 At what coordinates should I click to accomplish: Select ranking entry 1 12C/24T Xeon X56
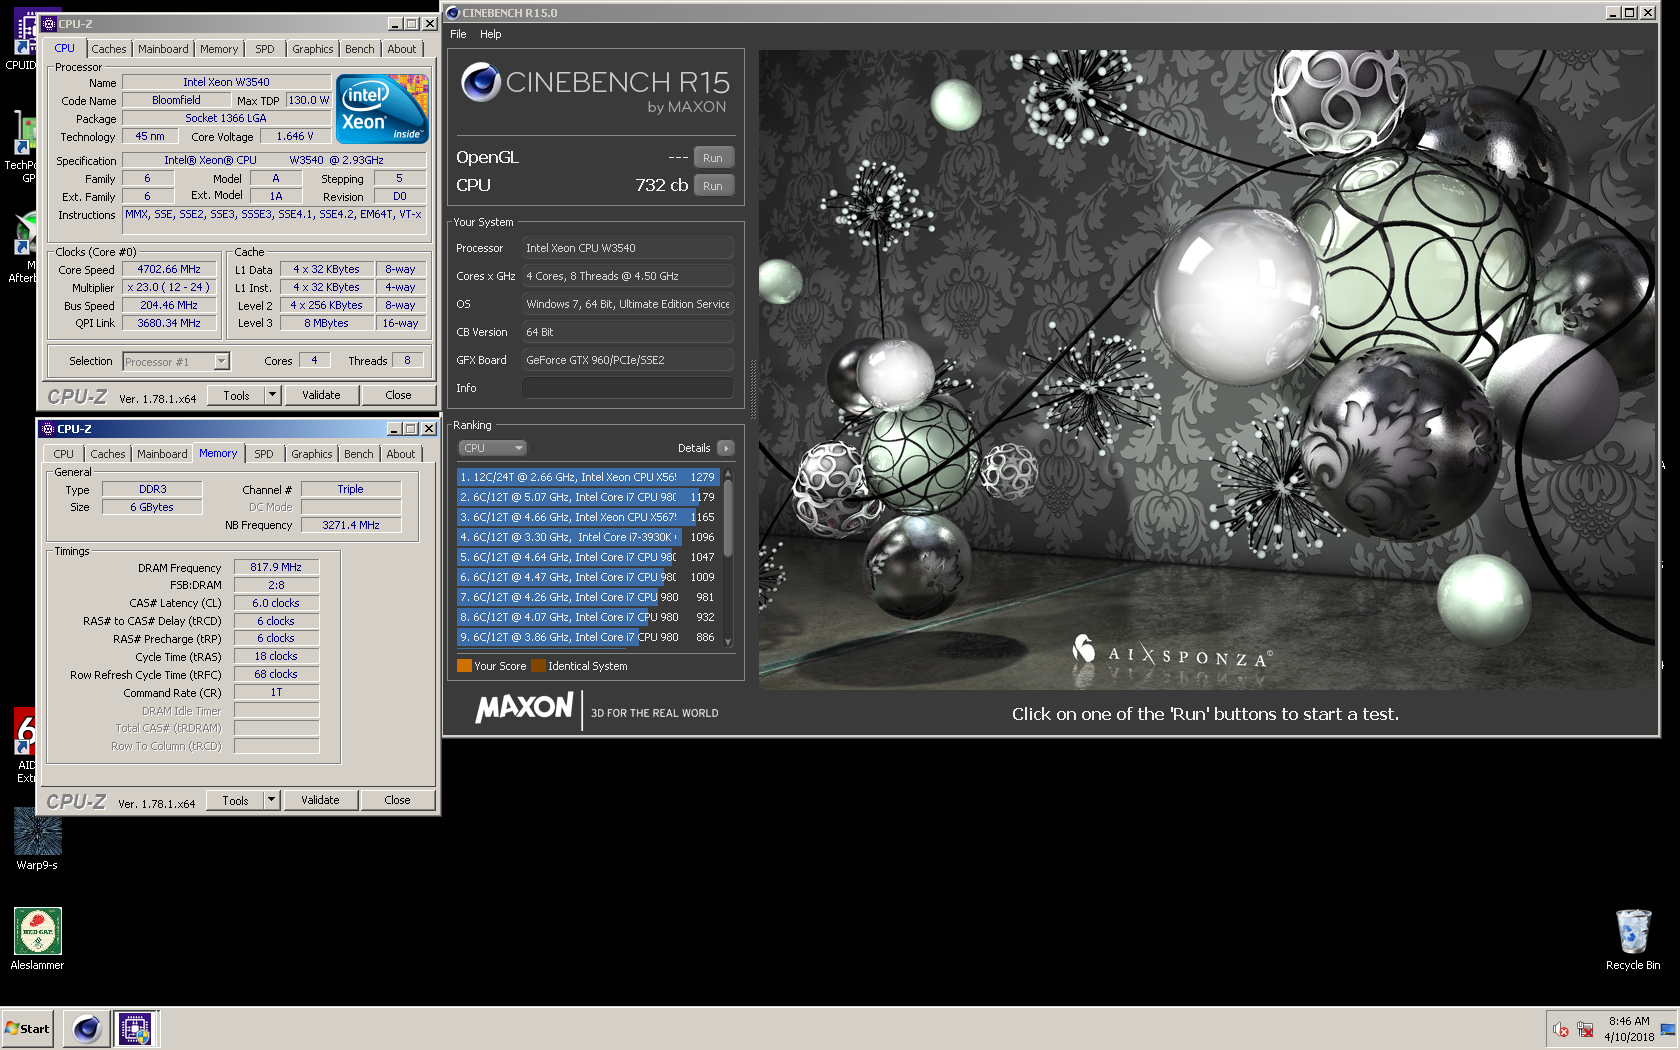588,477
